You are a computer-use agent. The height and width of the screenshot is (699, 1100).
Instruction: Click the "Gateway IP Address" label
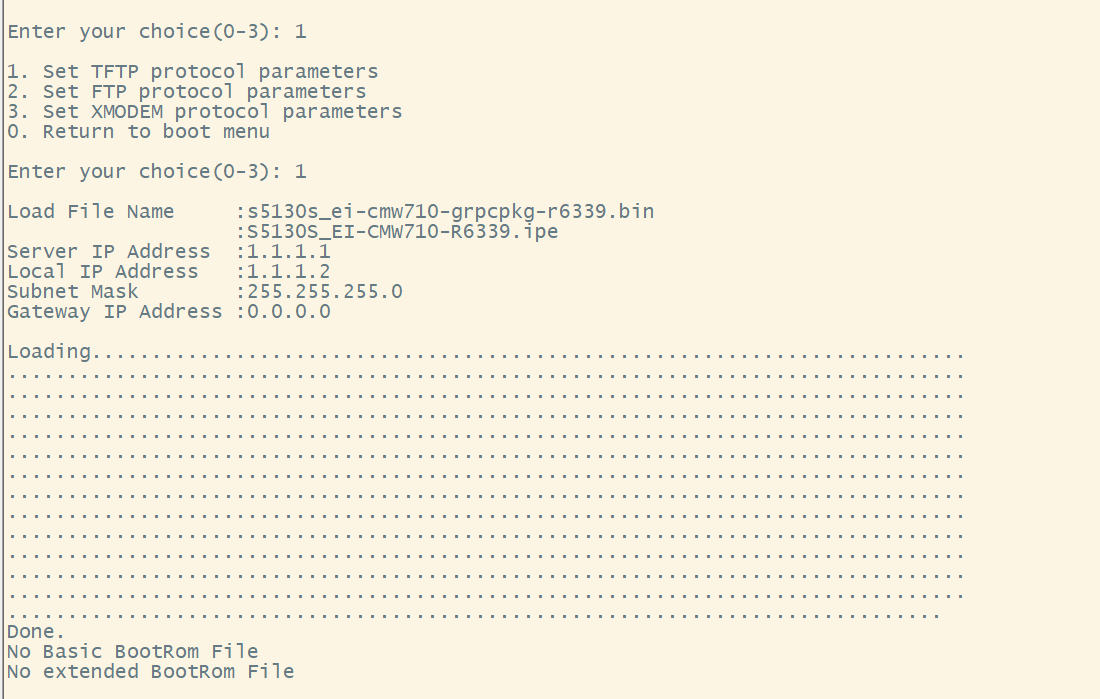pyautogui.click(x=114, y=312)
